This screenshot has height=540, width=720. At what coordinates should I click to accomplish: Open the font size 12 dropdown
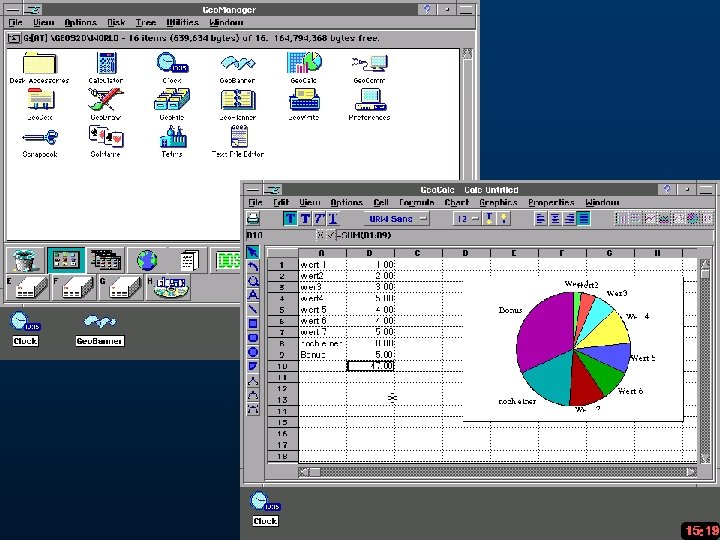point(467,219)
